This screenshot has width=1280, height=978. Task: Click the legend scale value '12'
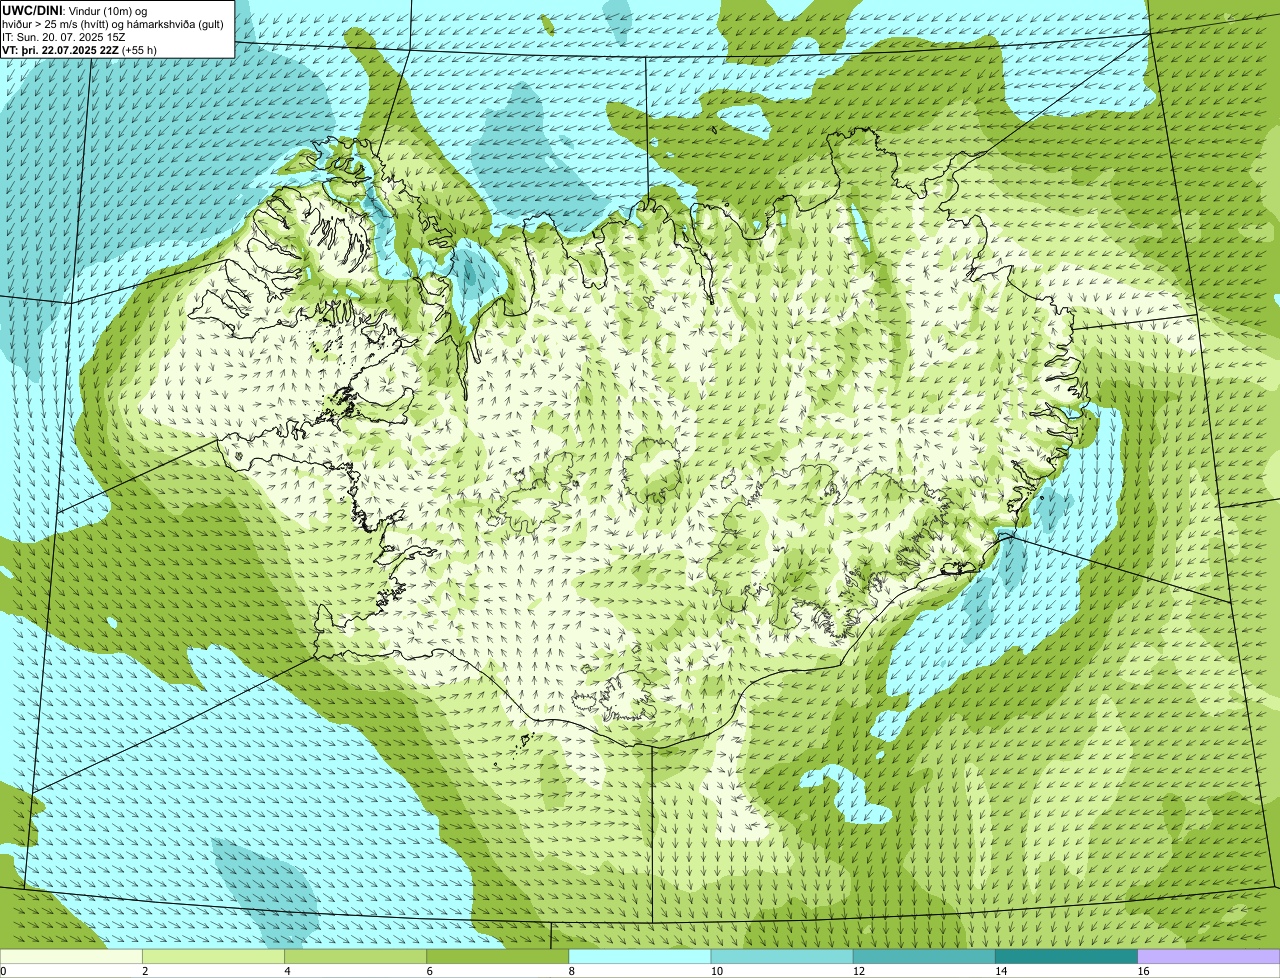858,971
